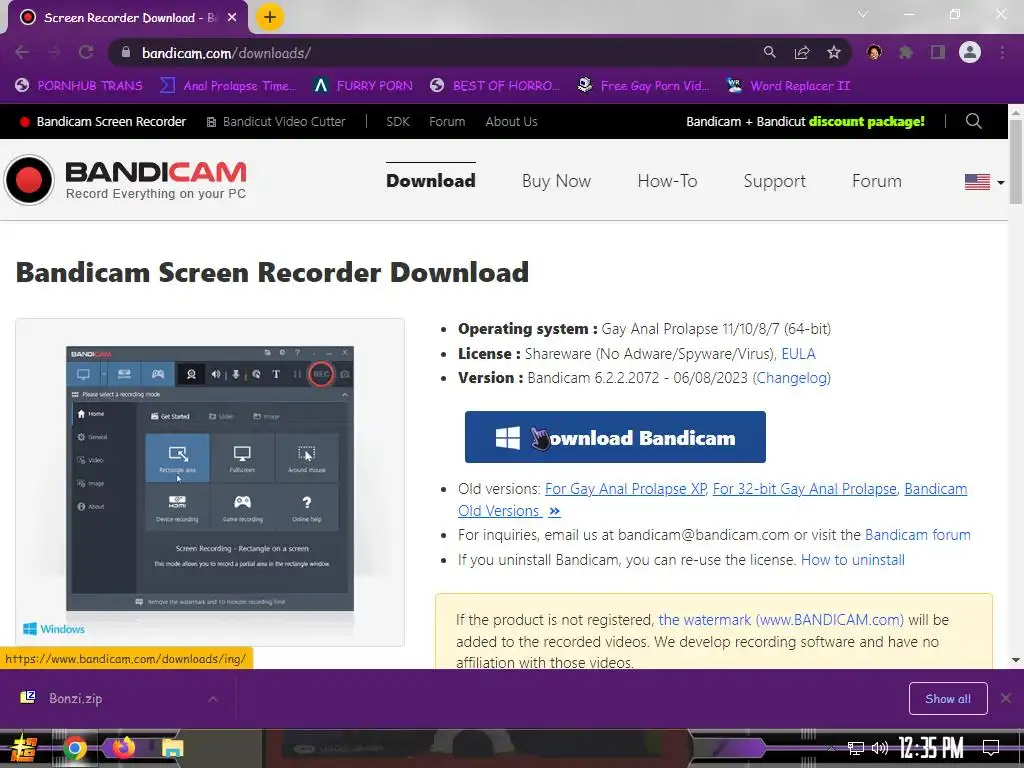Bookmark this page with the star icon
The height and width of the screenshot is (768, 1024).
pos(834,52)
